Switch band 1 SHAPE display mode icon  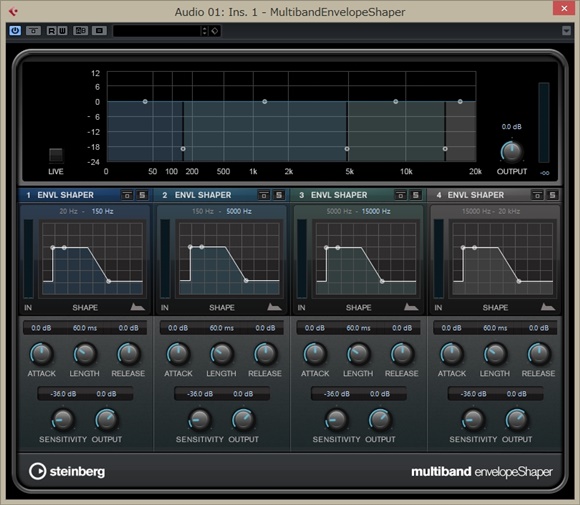pyautogui.click(x=138, y=307)
